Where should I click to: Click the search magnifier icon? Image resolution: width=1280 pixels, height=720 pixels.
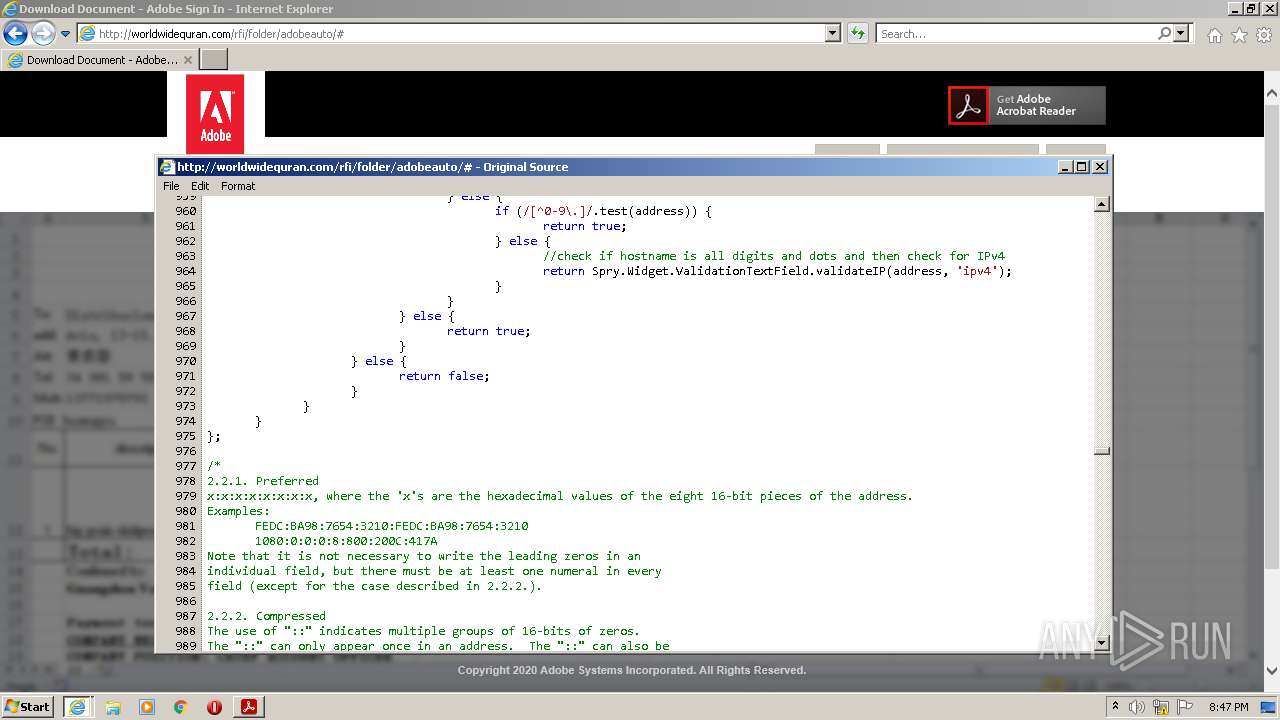tap(1164, 33)
